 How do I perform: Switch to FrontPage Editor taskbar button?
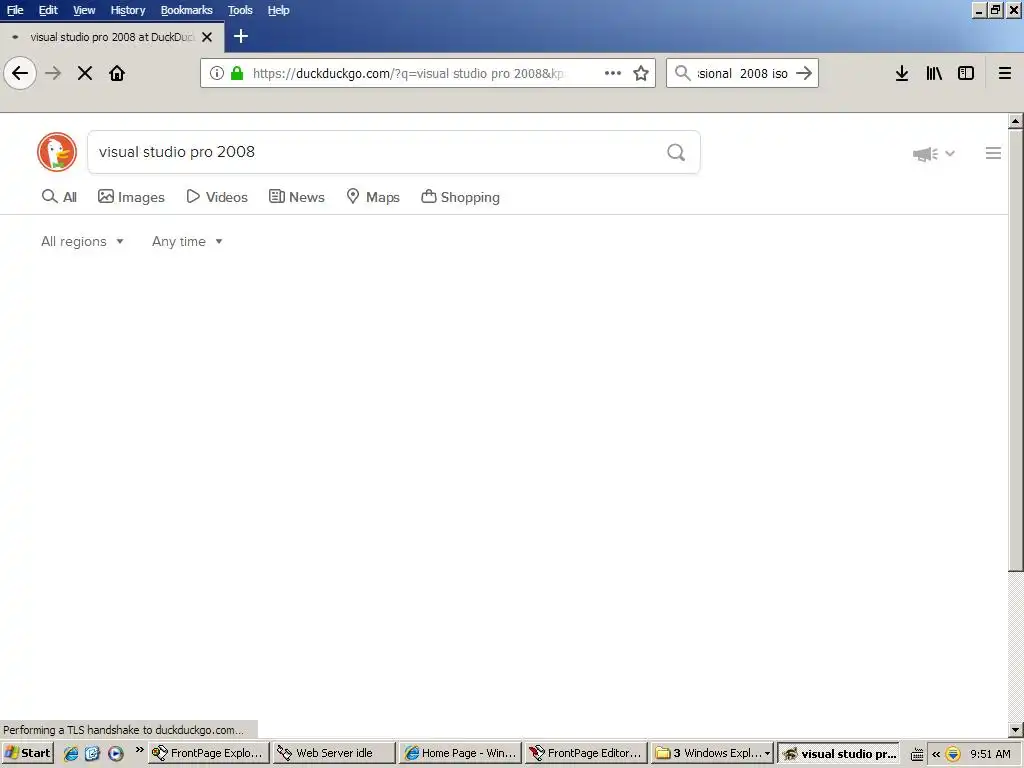coord(586,753)
